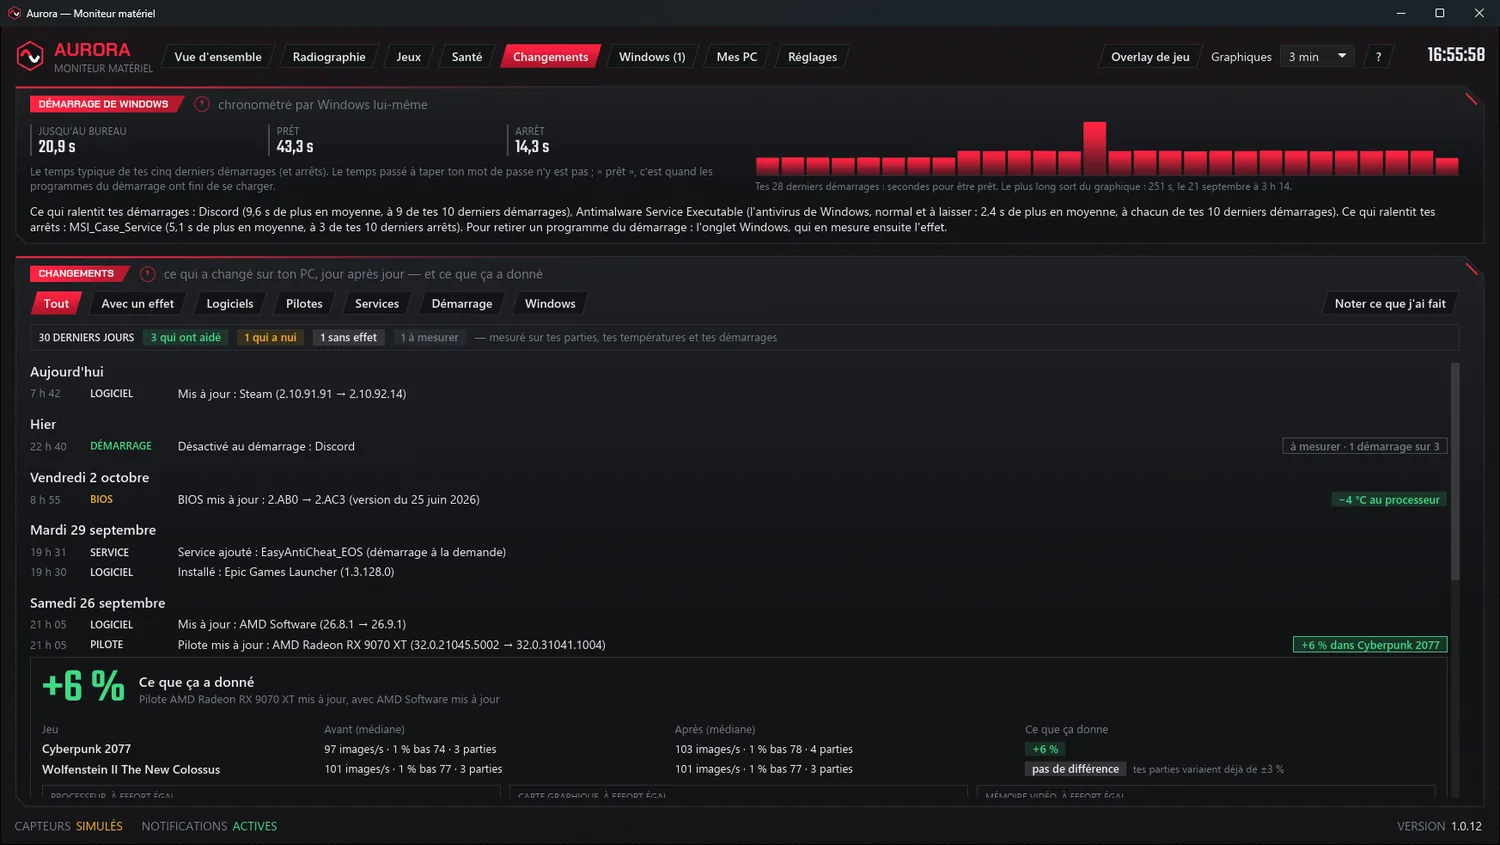This screenshot has height=845, width=1500.
Task: Select the EasyAntiCheat_EOS service added row
Action: click(x=738, y=552)
